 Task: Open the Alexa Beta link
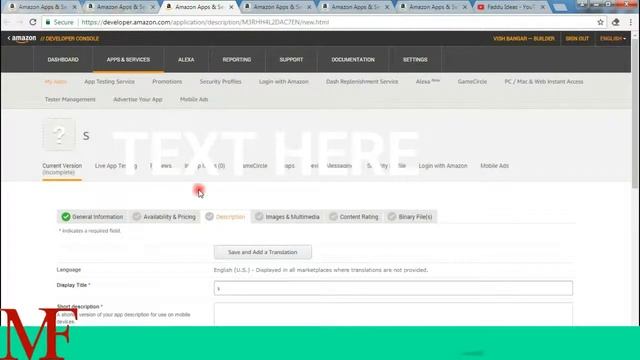pos(427,81)
